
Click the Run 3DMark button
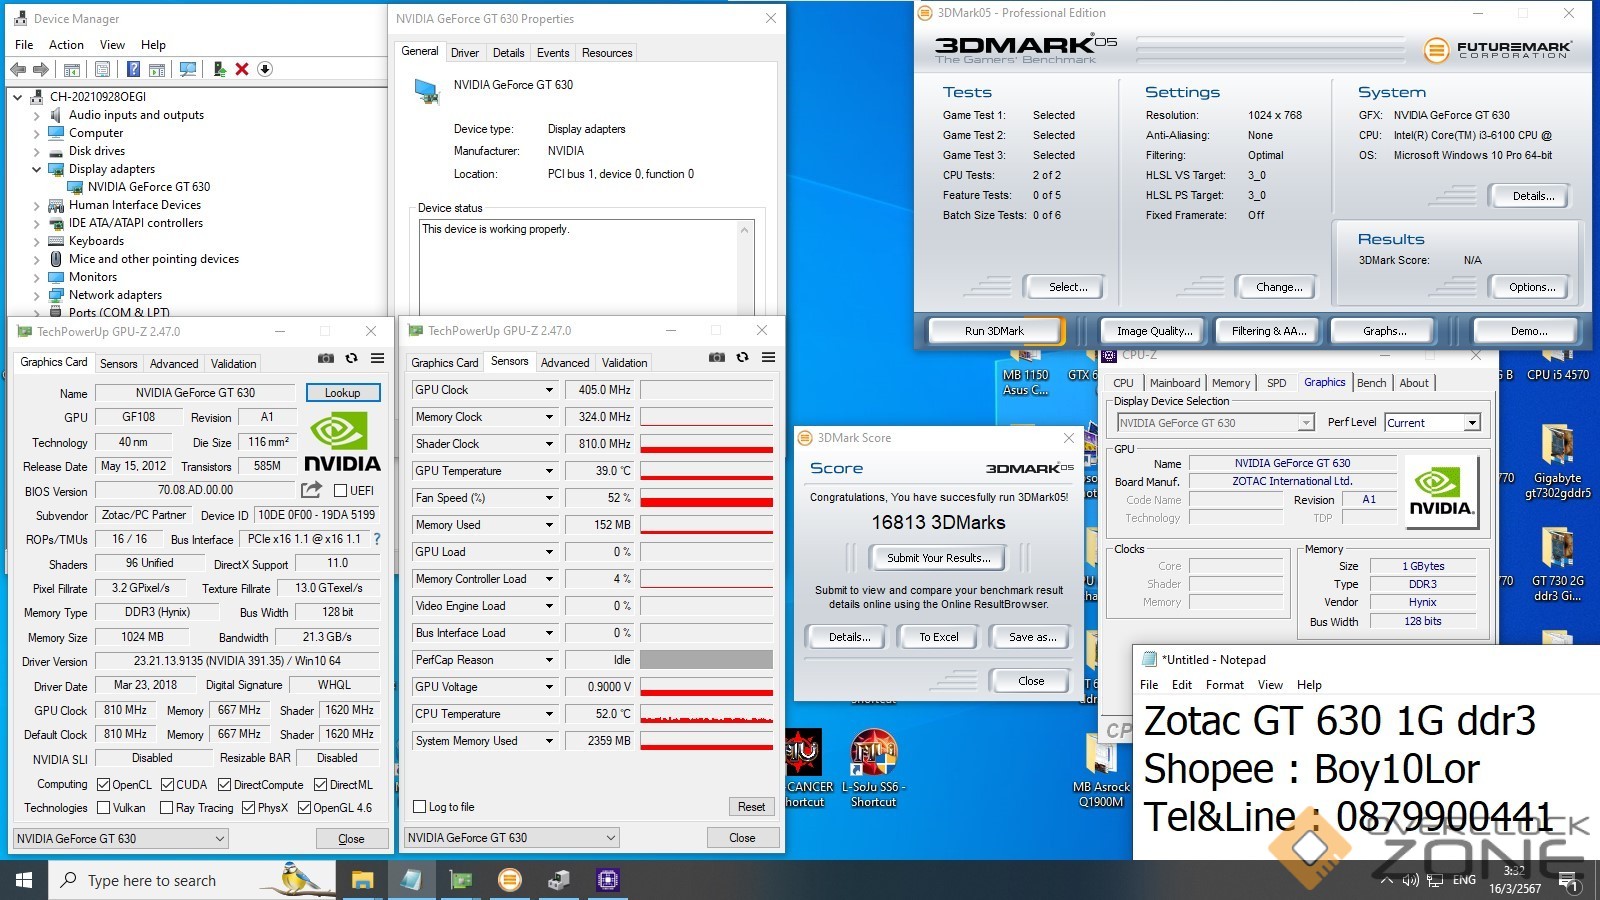tap(994, 331)
